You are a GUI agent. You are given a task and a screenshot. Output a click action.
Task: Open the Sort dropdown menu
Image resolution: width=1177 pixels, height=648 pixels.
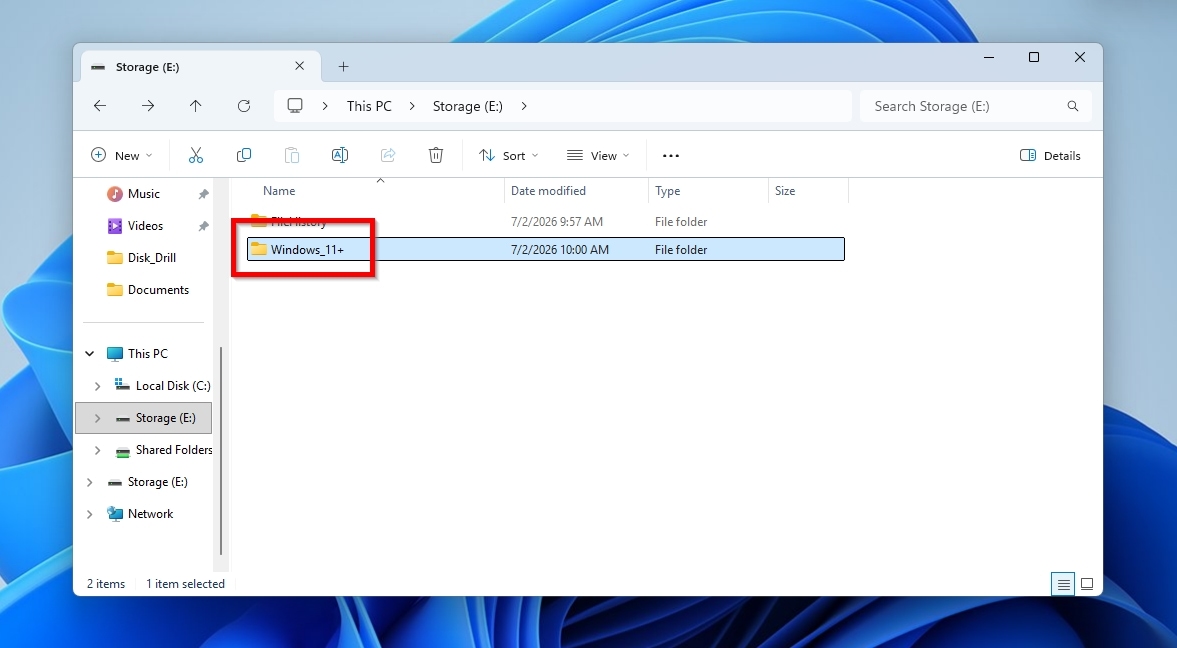[509, 155]
